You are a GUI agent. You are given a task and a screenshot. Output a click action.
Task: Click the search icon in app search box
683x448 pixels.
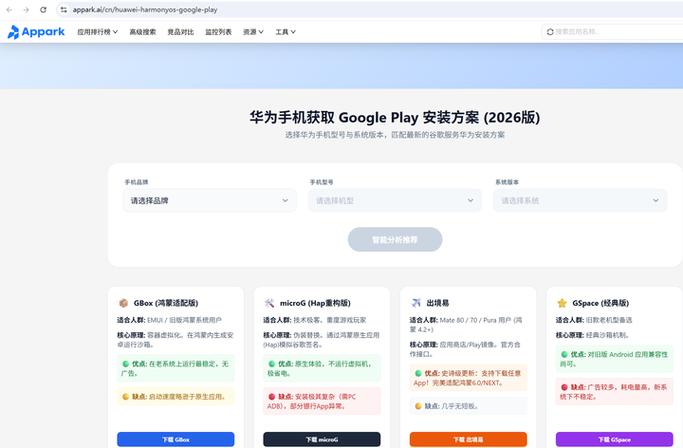(x=550, y=32)
